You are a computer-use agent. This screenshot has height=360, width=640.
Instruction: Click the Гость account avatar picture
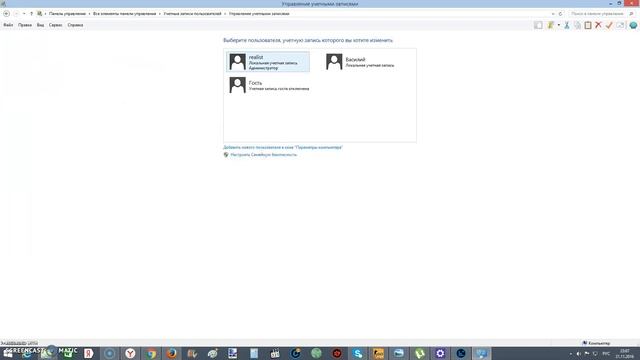(238, 85)
